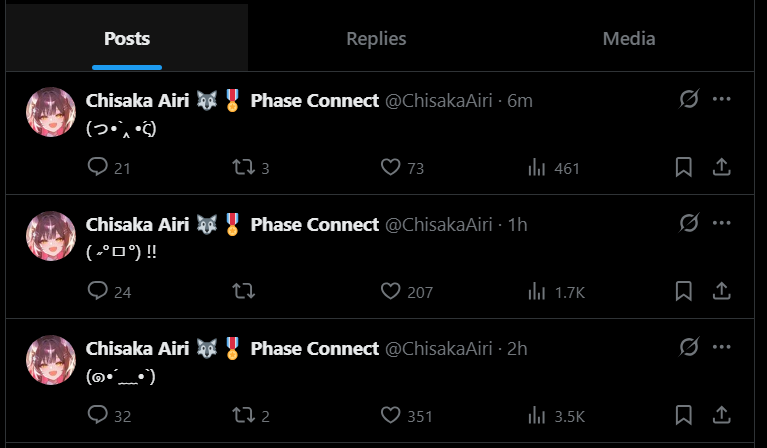Open more options on the 2h post
Image resolution: width=767 pixels, height=448 pixels.
pyautogui.click(x=722, y=347)
